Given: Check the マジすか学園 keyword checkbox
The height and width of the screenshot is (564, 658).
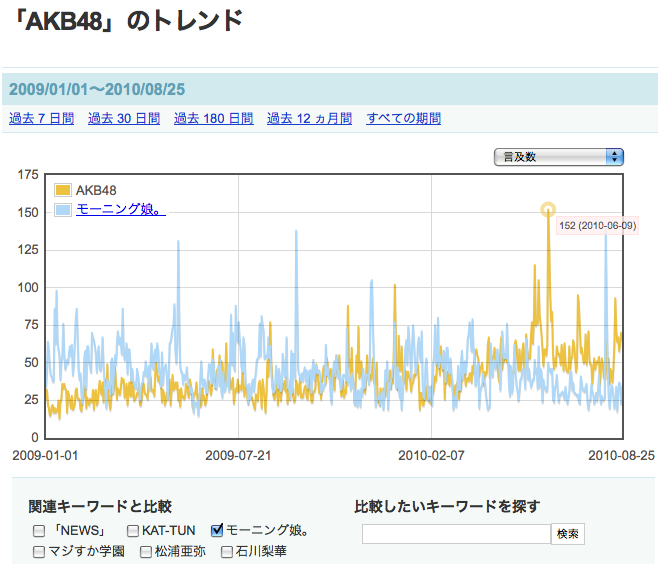Looking at the screenshot, I should pyautogui.click(x=39, y=551).
